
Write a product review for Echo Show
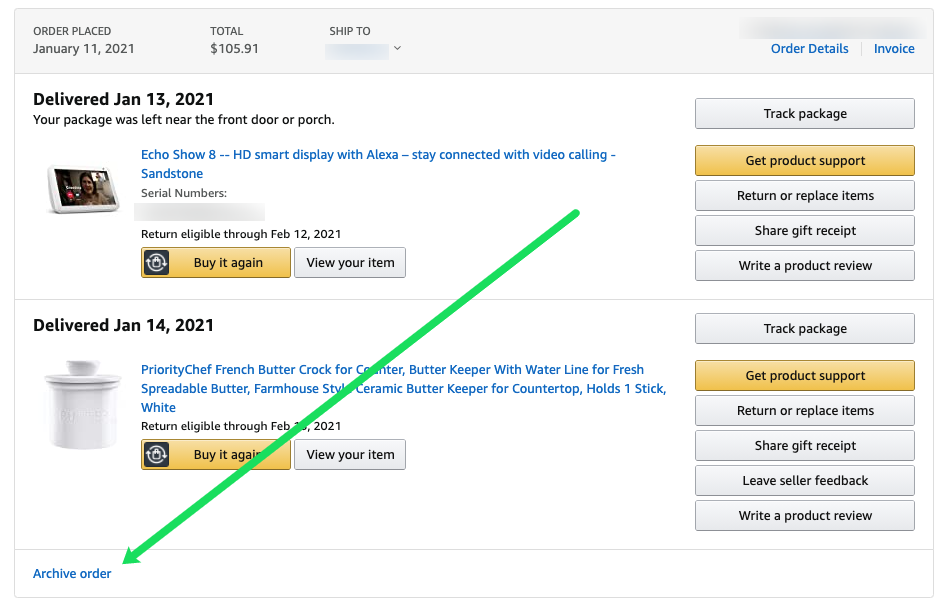click(805, 265)
